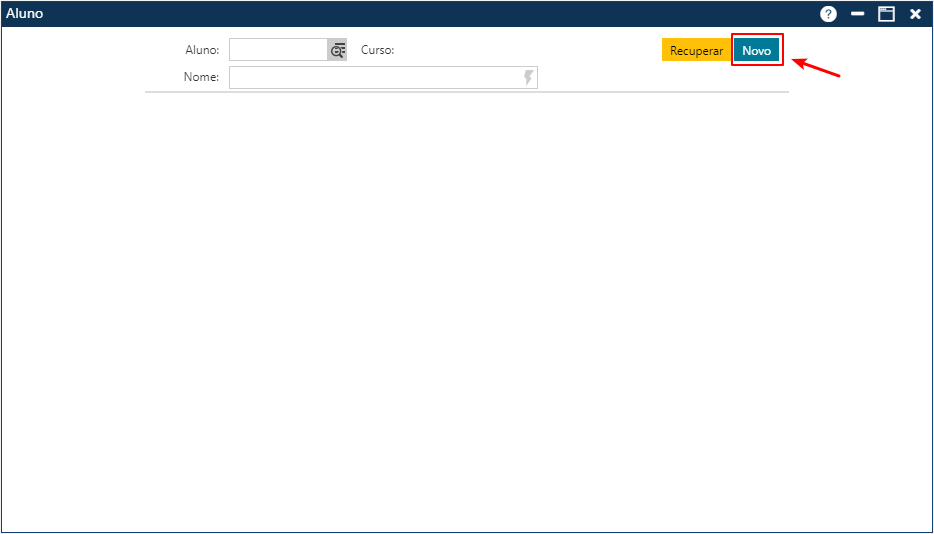Click the "Nome:" field label

(x=201, y=78)
